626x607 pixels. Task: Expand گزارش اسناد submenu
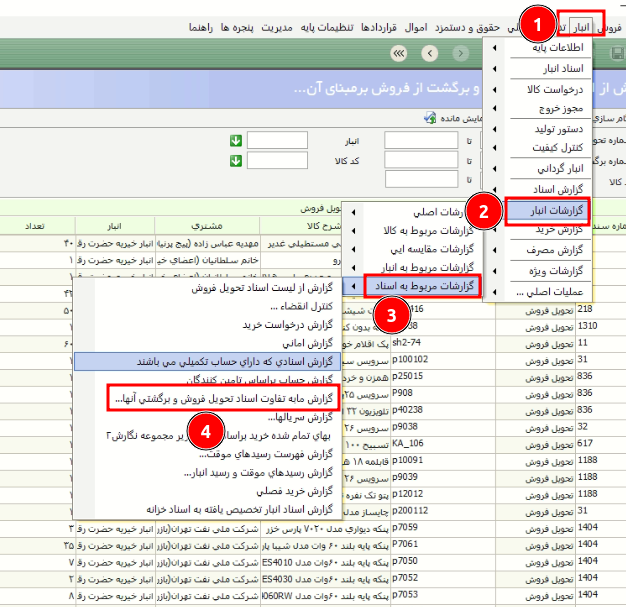[537, 189]
